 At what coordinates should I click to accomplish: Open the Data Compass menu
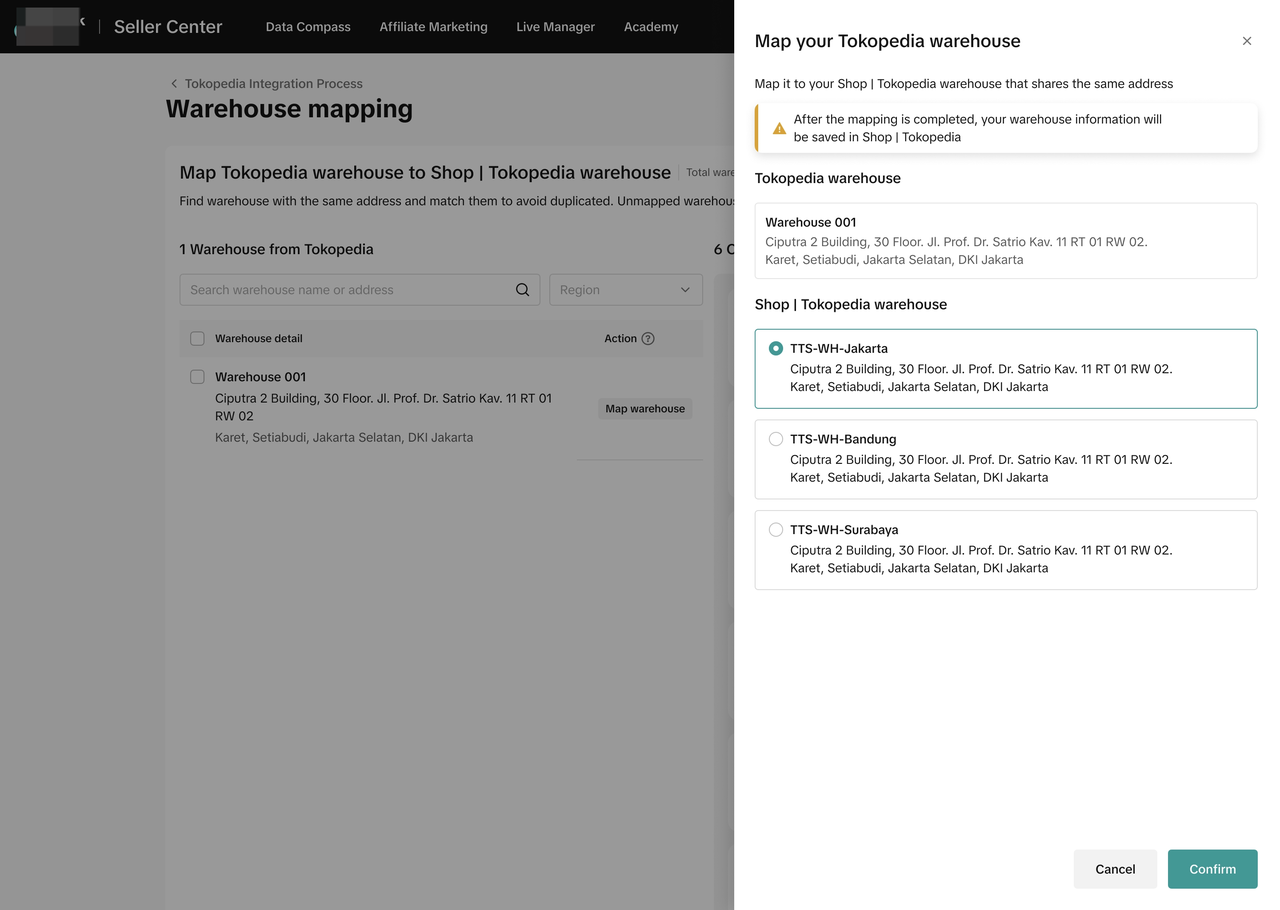[x=308, y=27]
